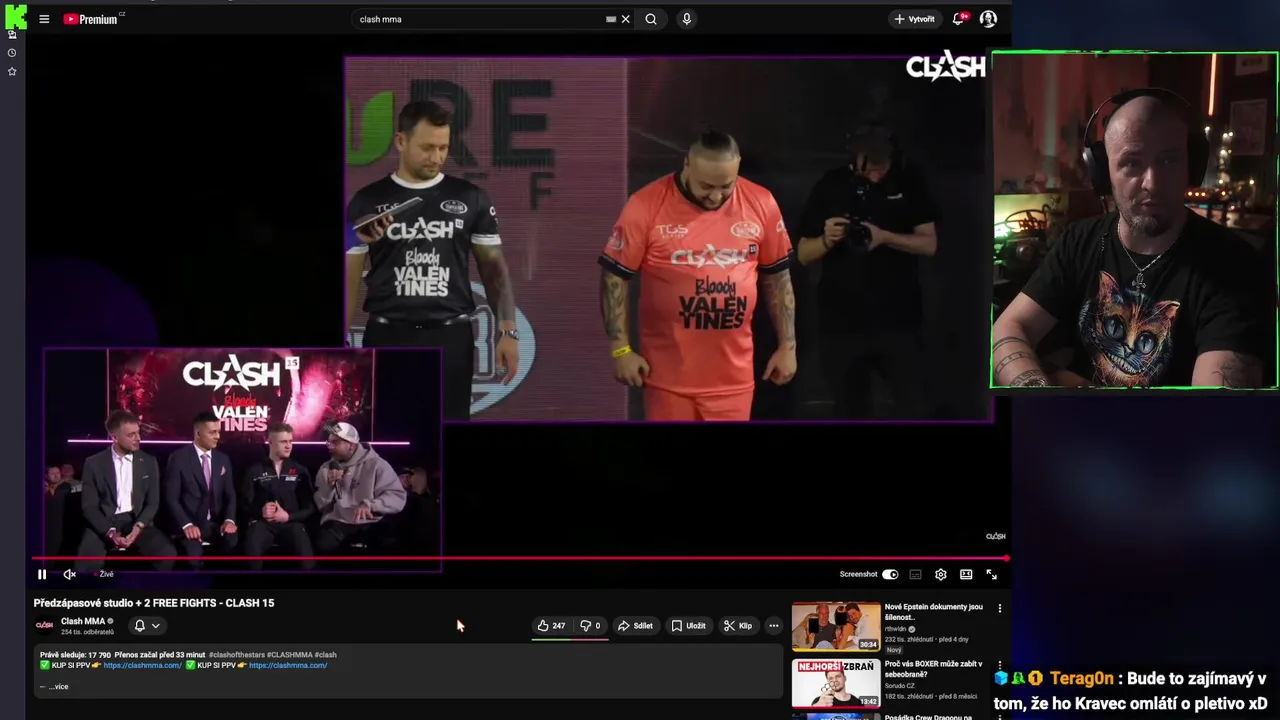Open Clash MMA channel name link
The height and width of the screenshot is (720, 1280).
83,621
